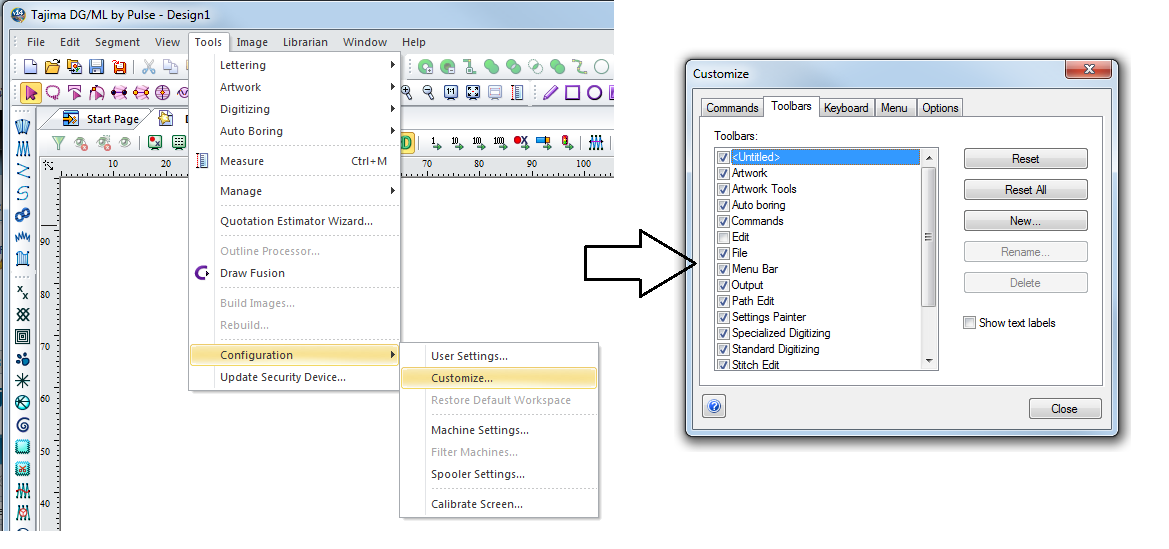Click the help question mark icon in Customize
Viewport: 1169px width, 549px height.
[714, 407]
